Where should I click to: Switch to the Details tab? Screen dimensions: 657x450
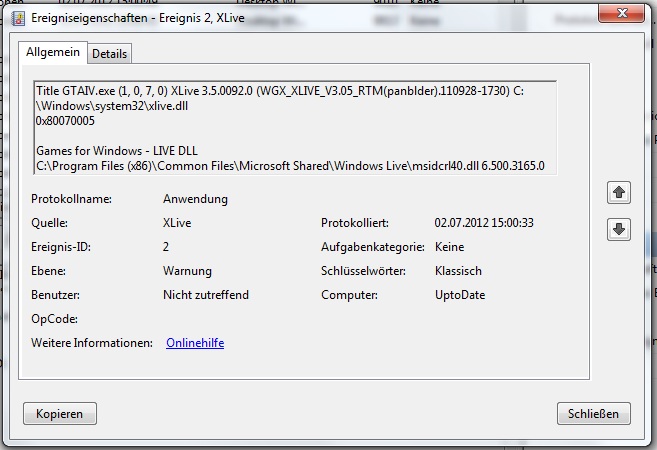point(110,54)
